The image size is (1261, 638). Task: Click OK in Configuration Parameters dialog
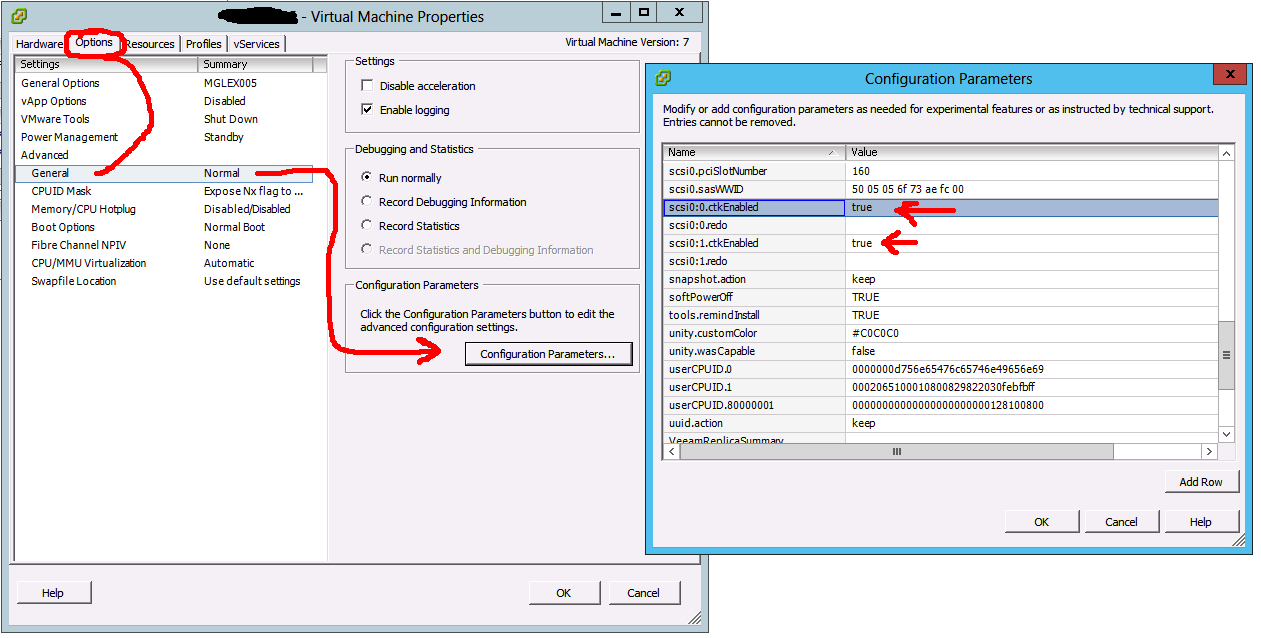[1041, 522]
